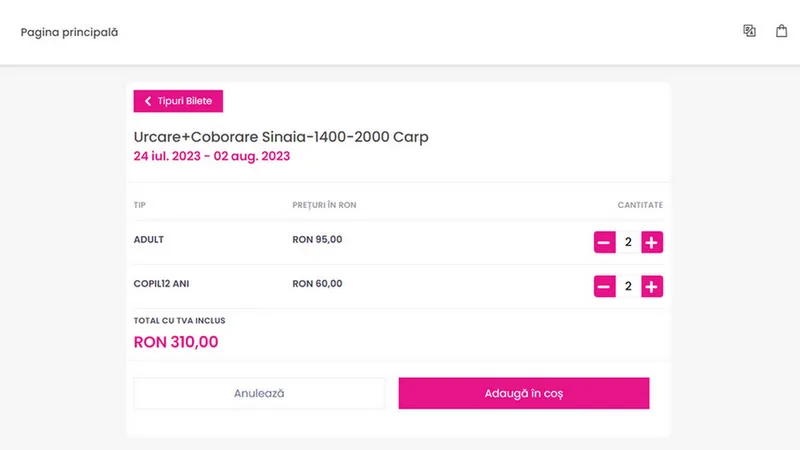Open the shopping bag cart icon
Screen dimensions: 800x450
click(x=781, y=31)
